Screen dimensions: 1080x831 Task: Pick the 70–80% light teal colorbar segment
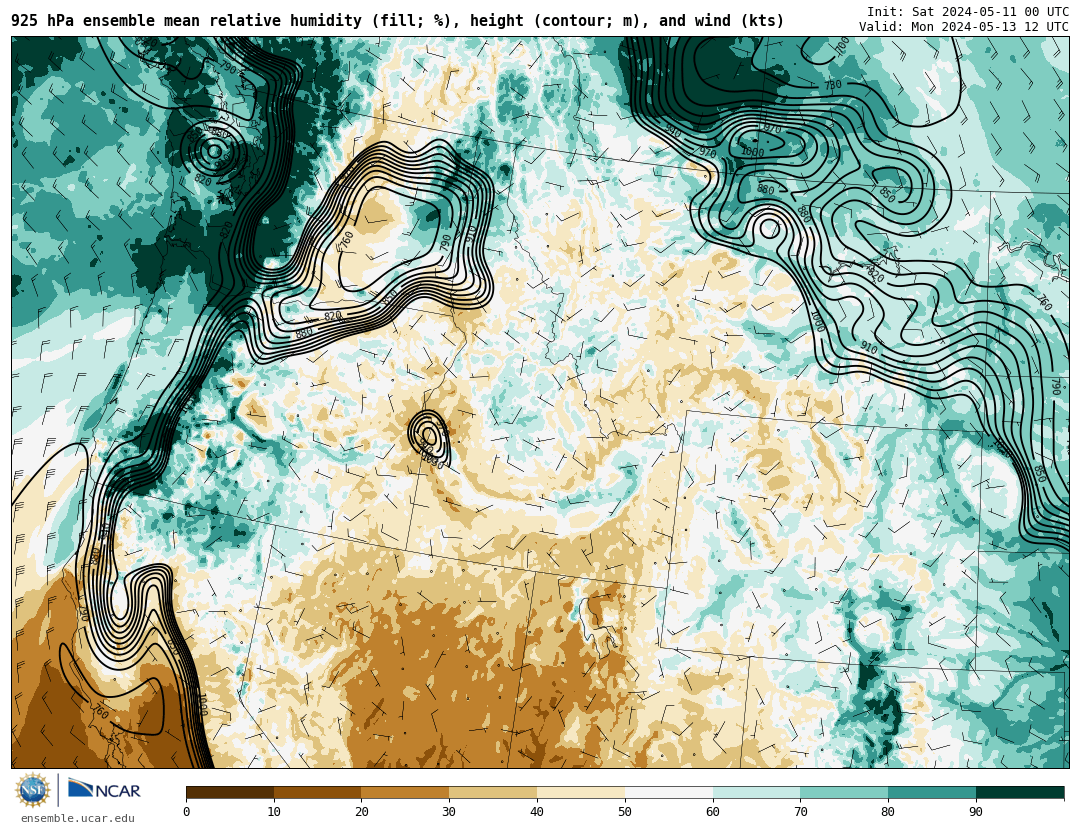coord(844,792)
